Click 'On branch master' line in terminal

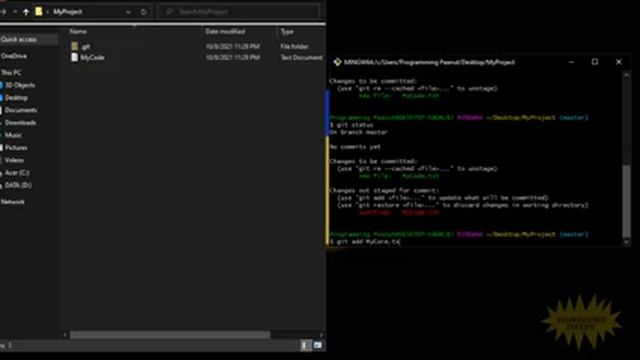[359, 133]
